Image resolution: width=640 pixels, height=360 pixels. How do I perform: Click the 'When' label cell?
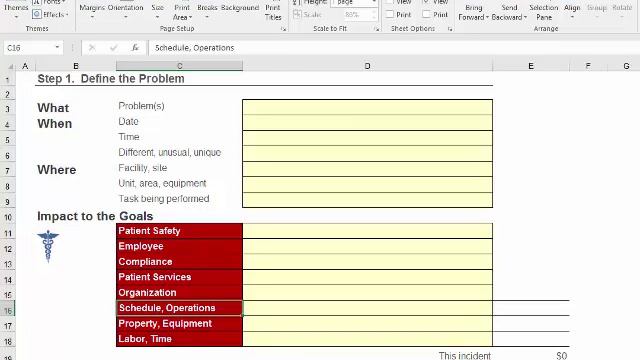click(x=55, y=123)
